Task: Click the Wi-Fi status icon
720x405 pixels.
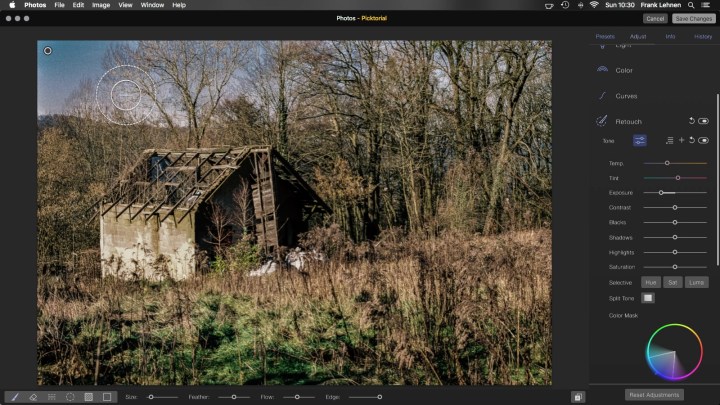Action: point(594,5)
